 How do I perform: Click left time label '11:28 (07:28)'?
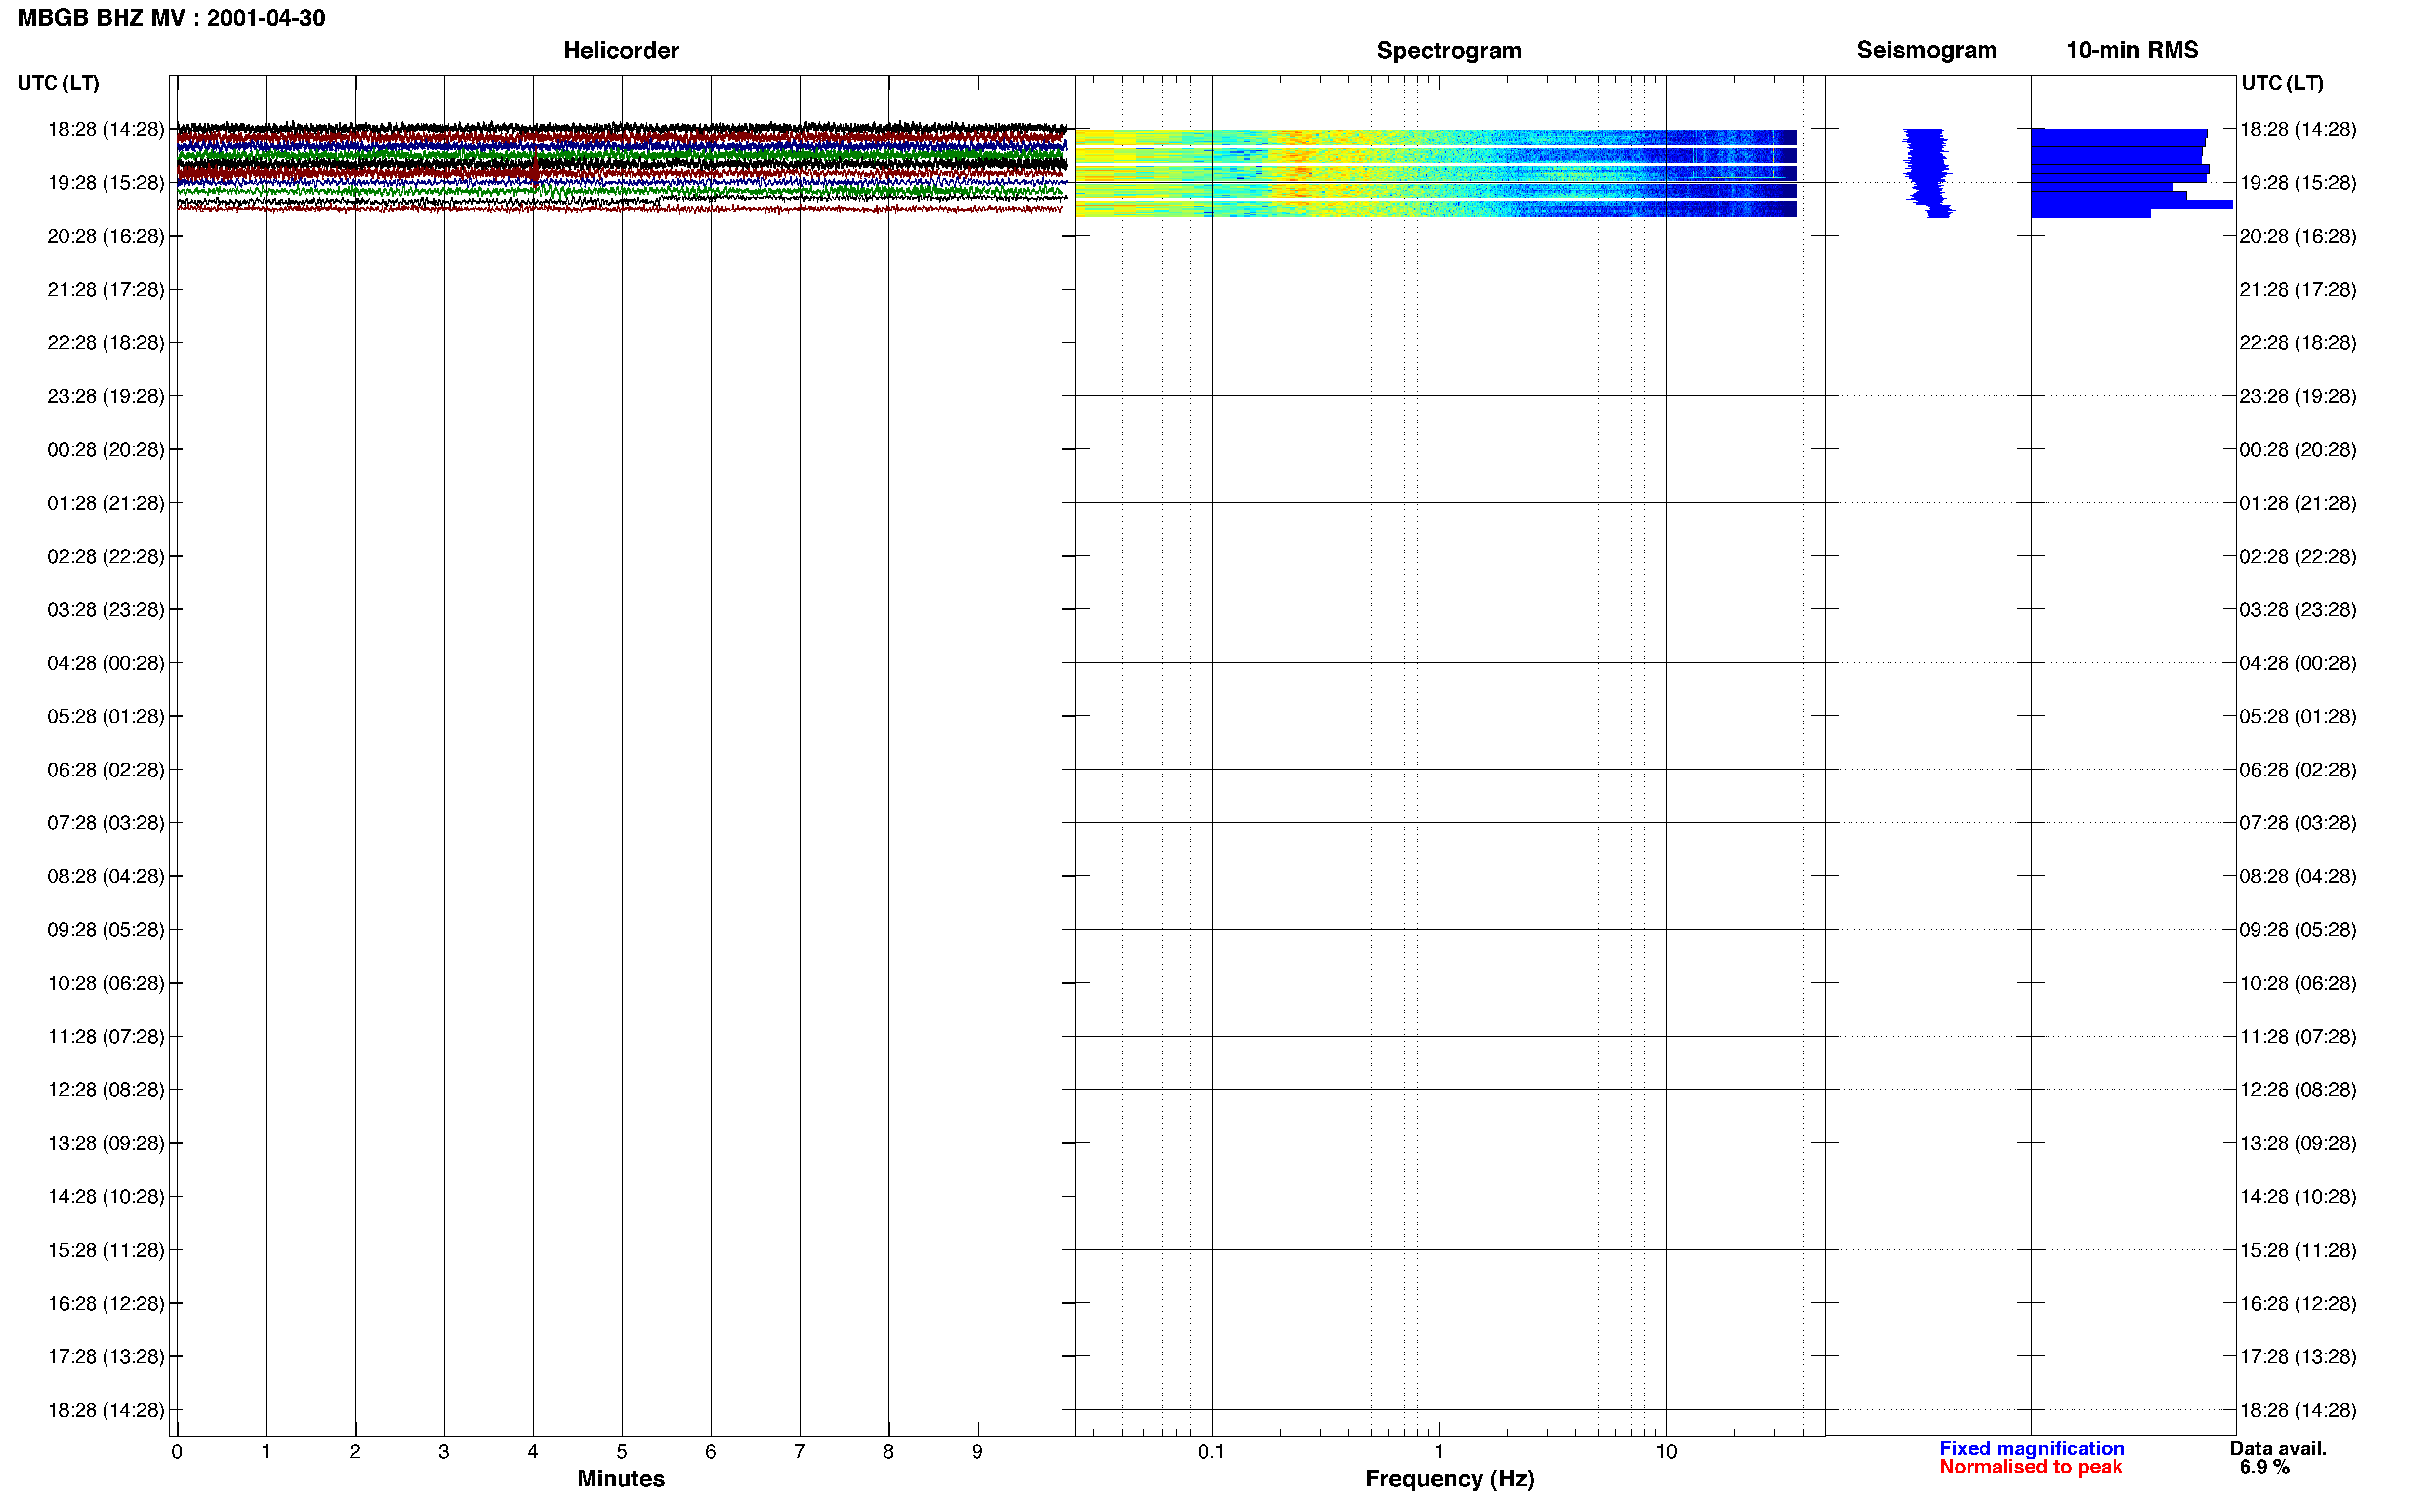106,1037
